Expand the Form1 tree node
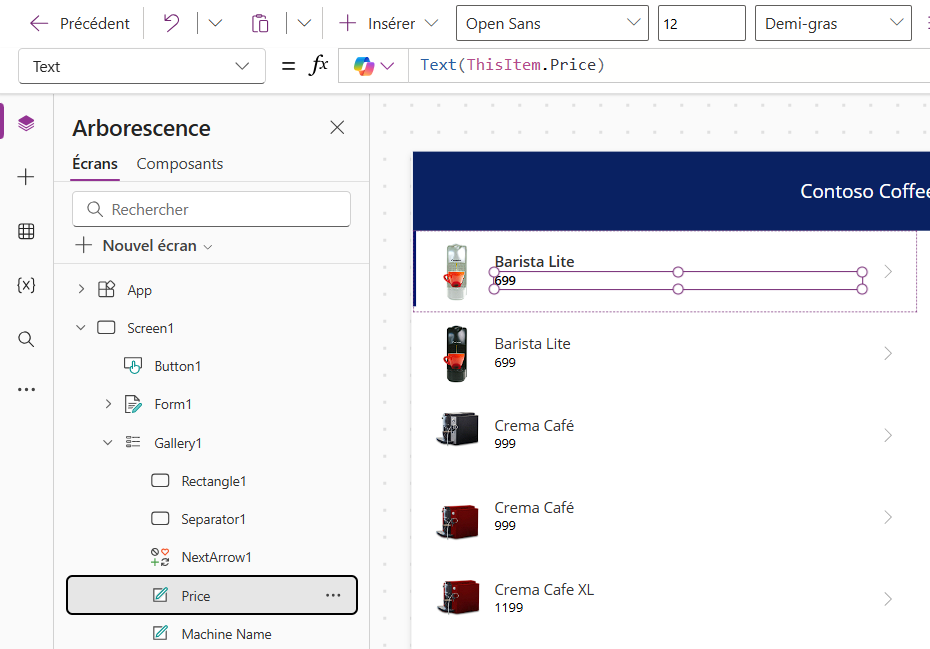 point(108,404)
